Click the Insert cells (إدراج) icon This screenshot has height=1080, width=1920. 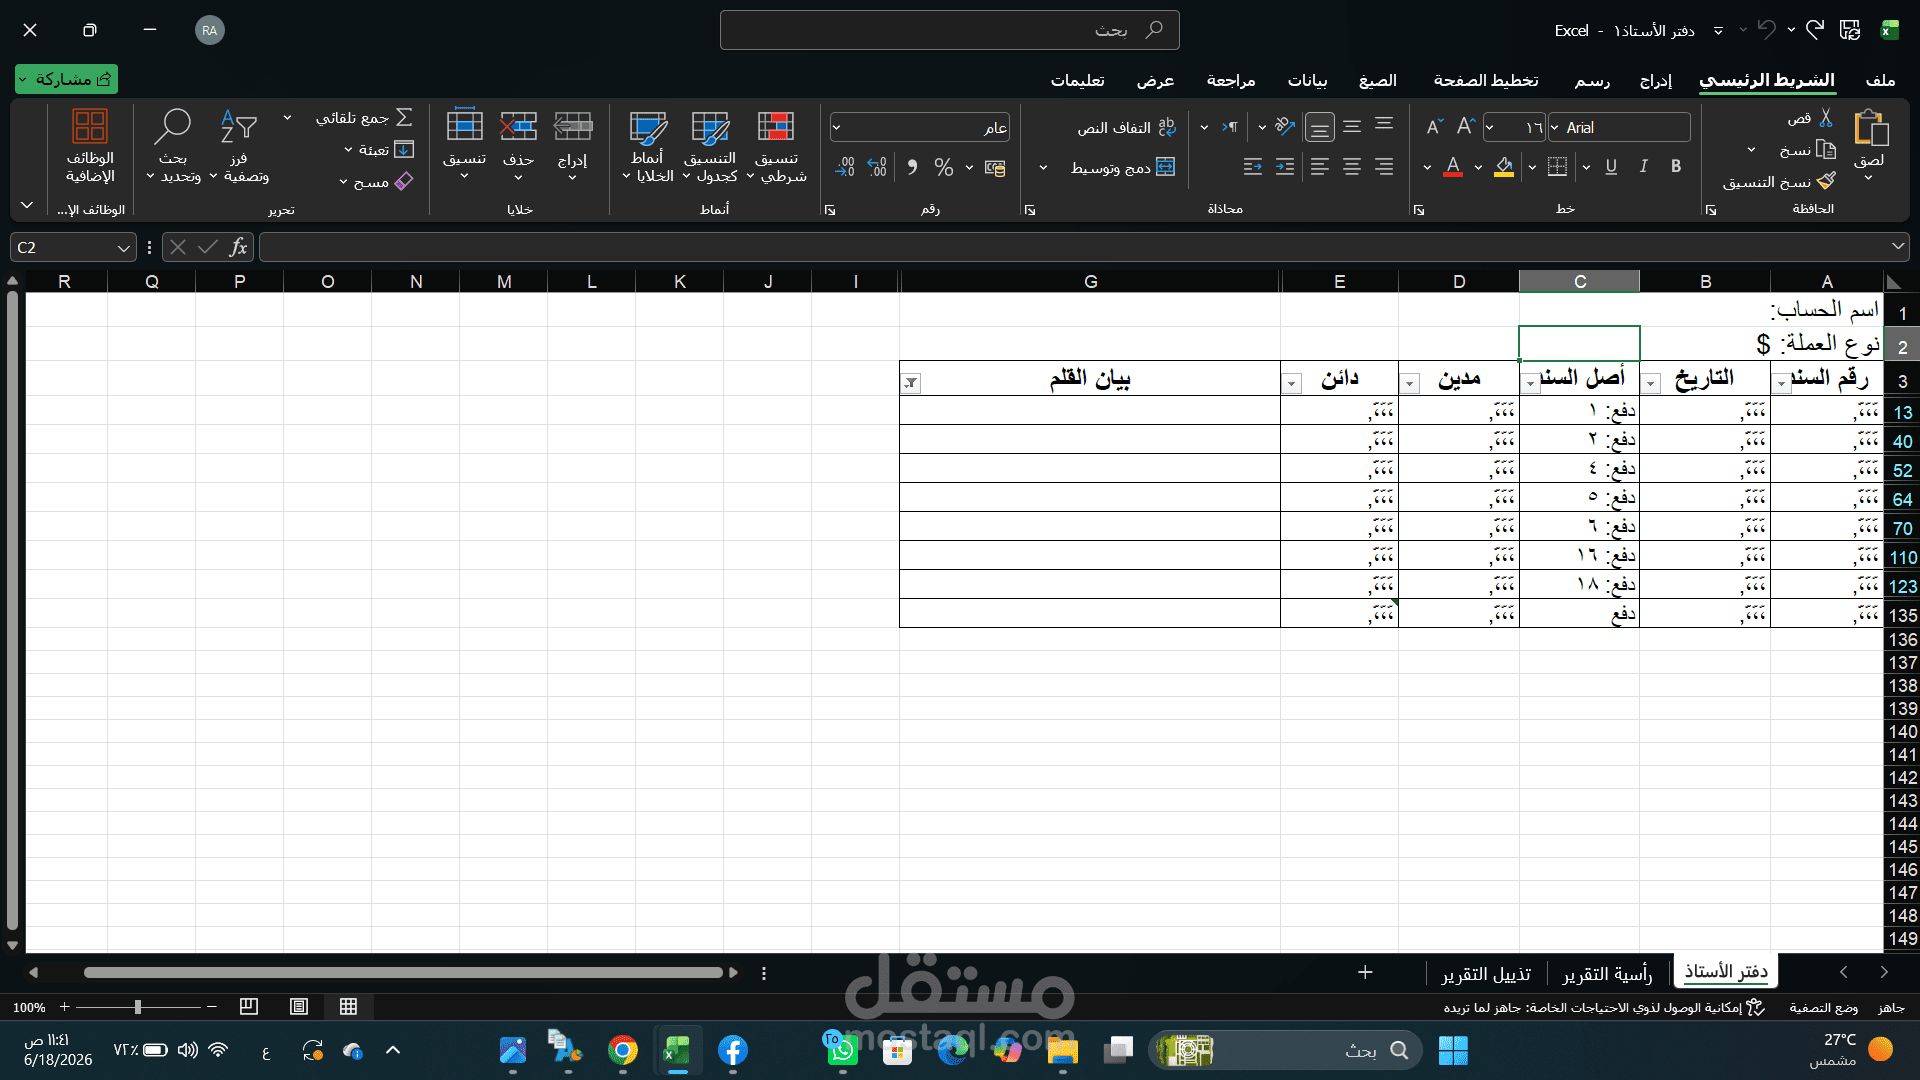pyautogui.click(x=573, y=127)
